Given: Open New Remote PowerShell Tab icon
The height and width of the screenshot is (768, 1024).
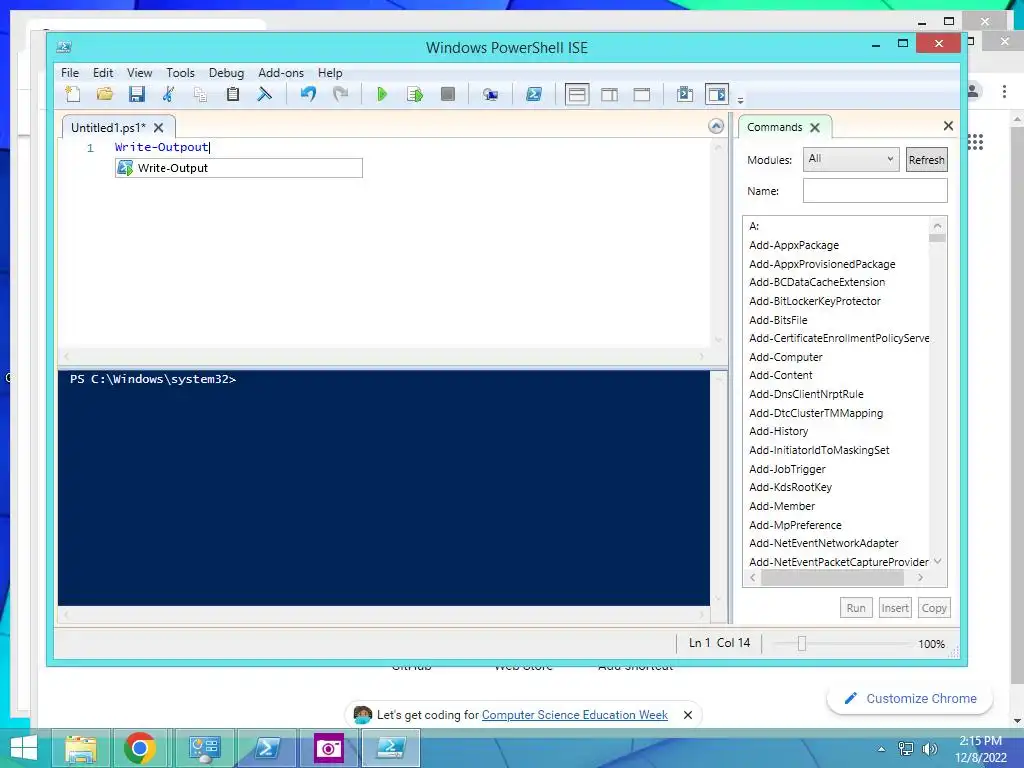Looking at the screenshot, I should [x=490, y=94].
